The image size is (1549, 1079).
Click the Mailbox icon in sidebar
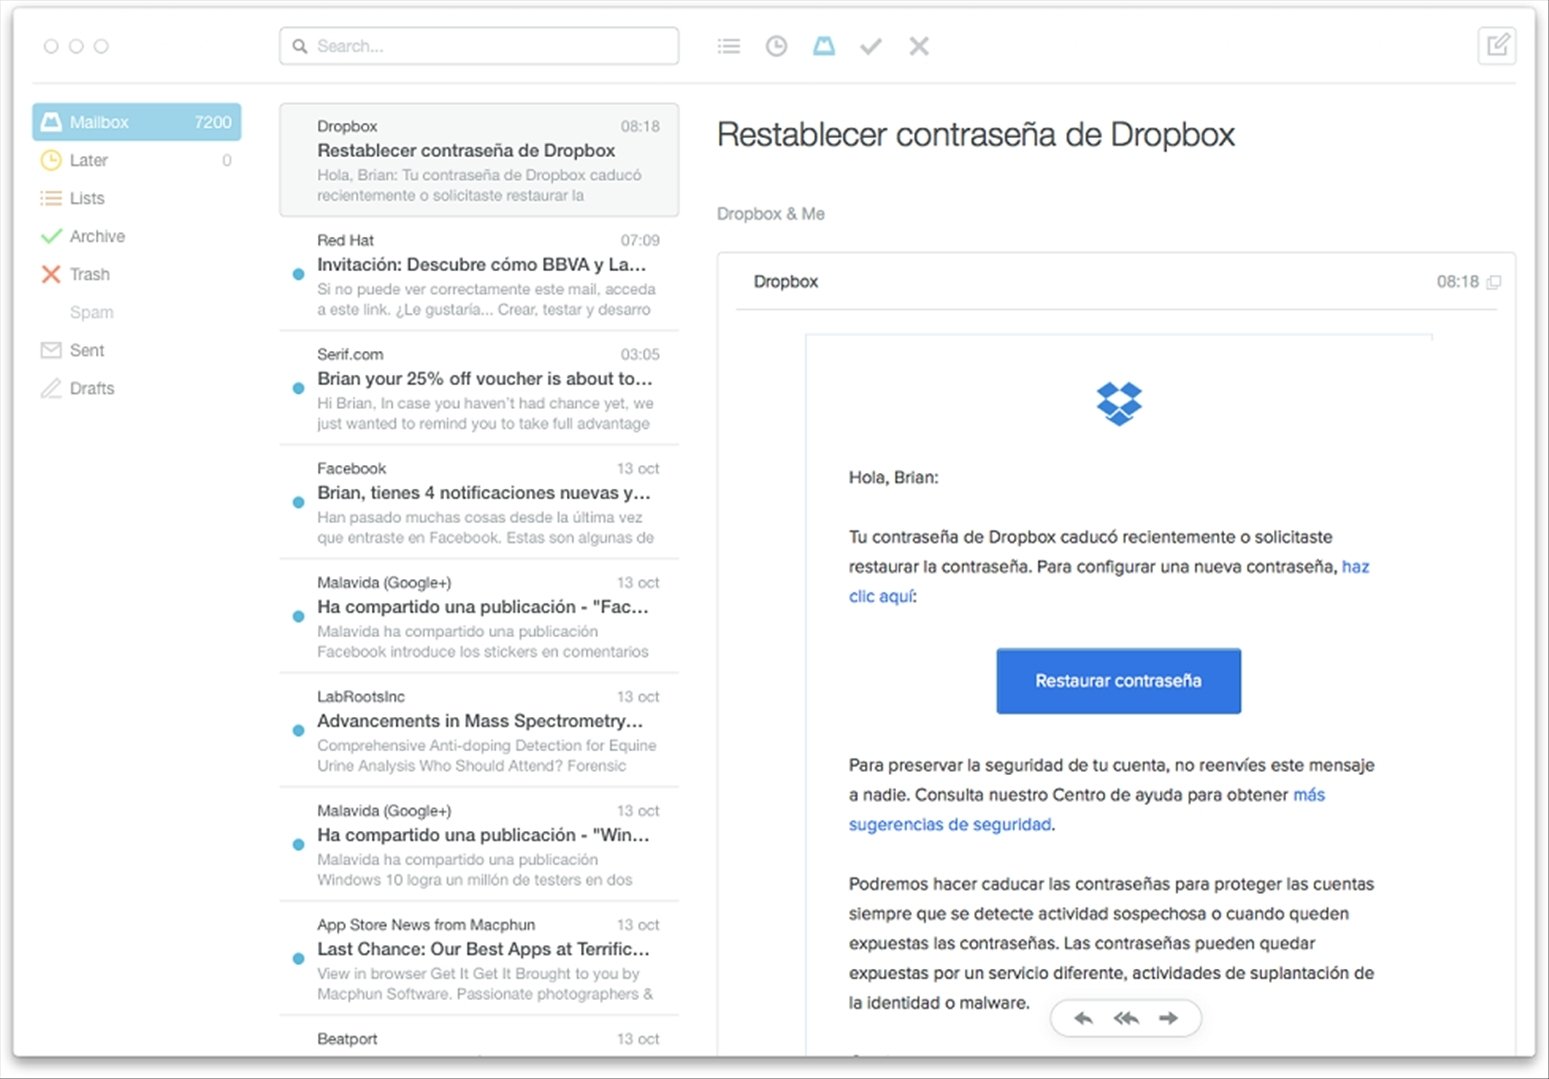pos(51,122)
